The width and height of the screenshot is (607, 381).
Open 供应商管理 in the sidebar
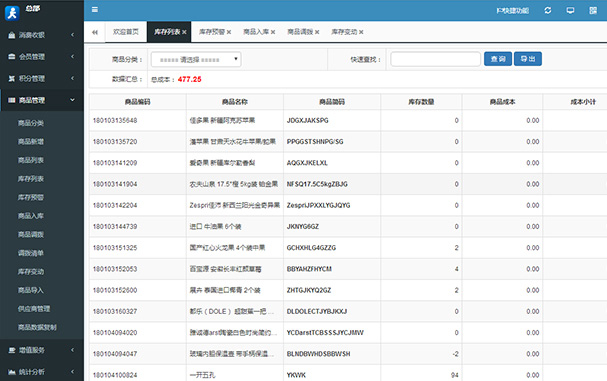tap(34, 309)
